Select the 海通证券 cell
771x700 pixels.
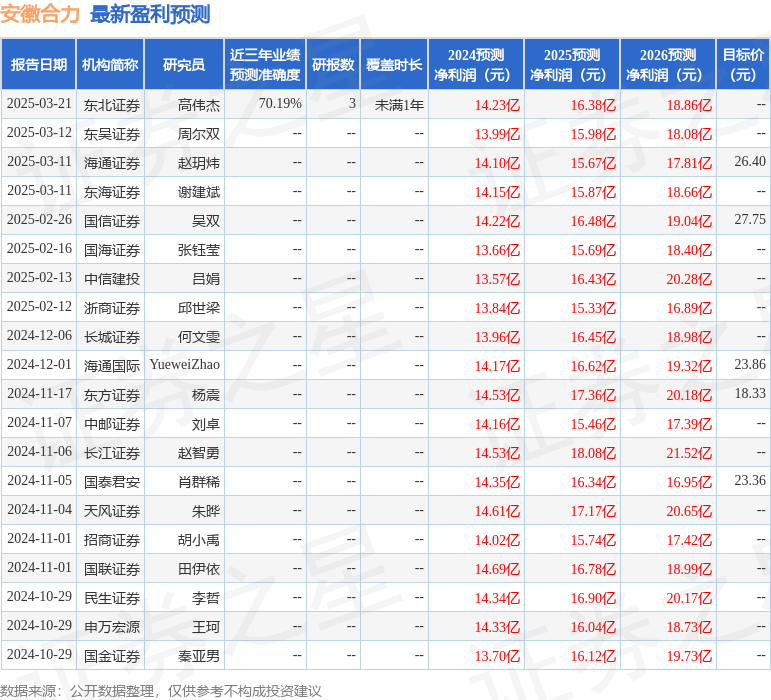112,163
